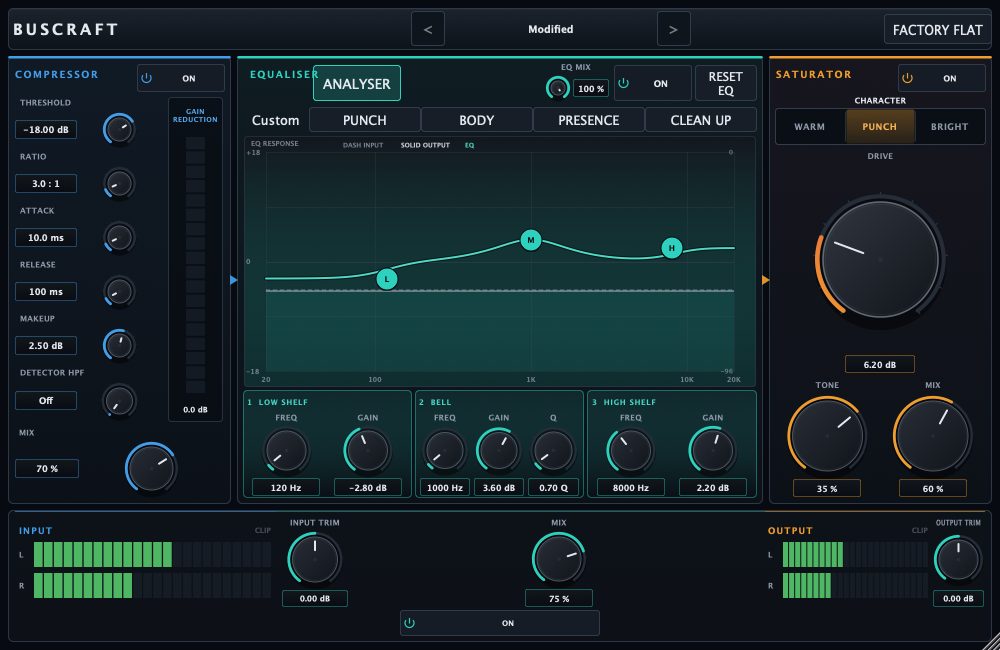
Task: Click the High Shelf Freq knob
Action: (630, 450)
